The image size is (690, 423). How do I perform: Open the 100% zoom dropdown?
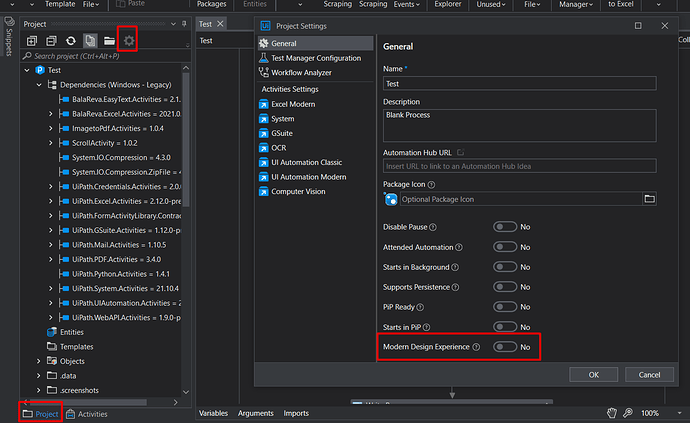679,413
